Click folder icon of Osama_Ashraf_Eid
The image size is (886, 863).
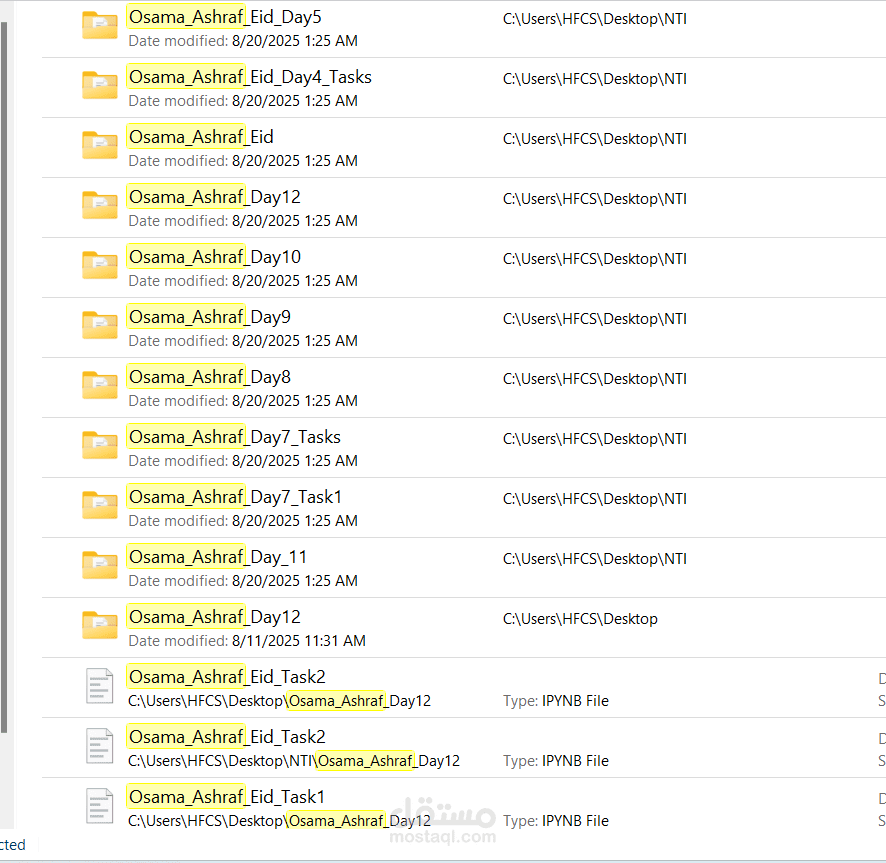[99, 145]
